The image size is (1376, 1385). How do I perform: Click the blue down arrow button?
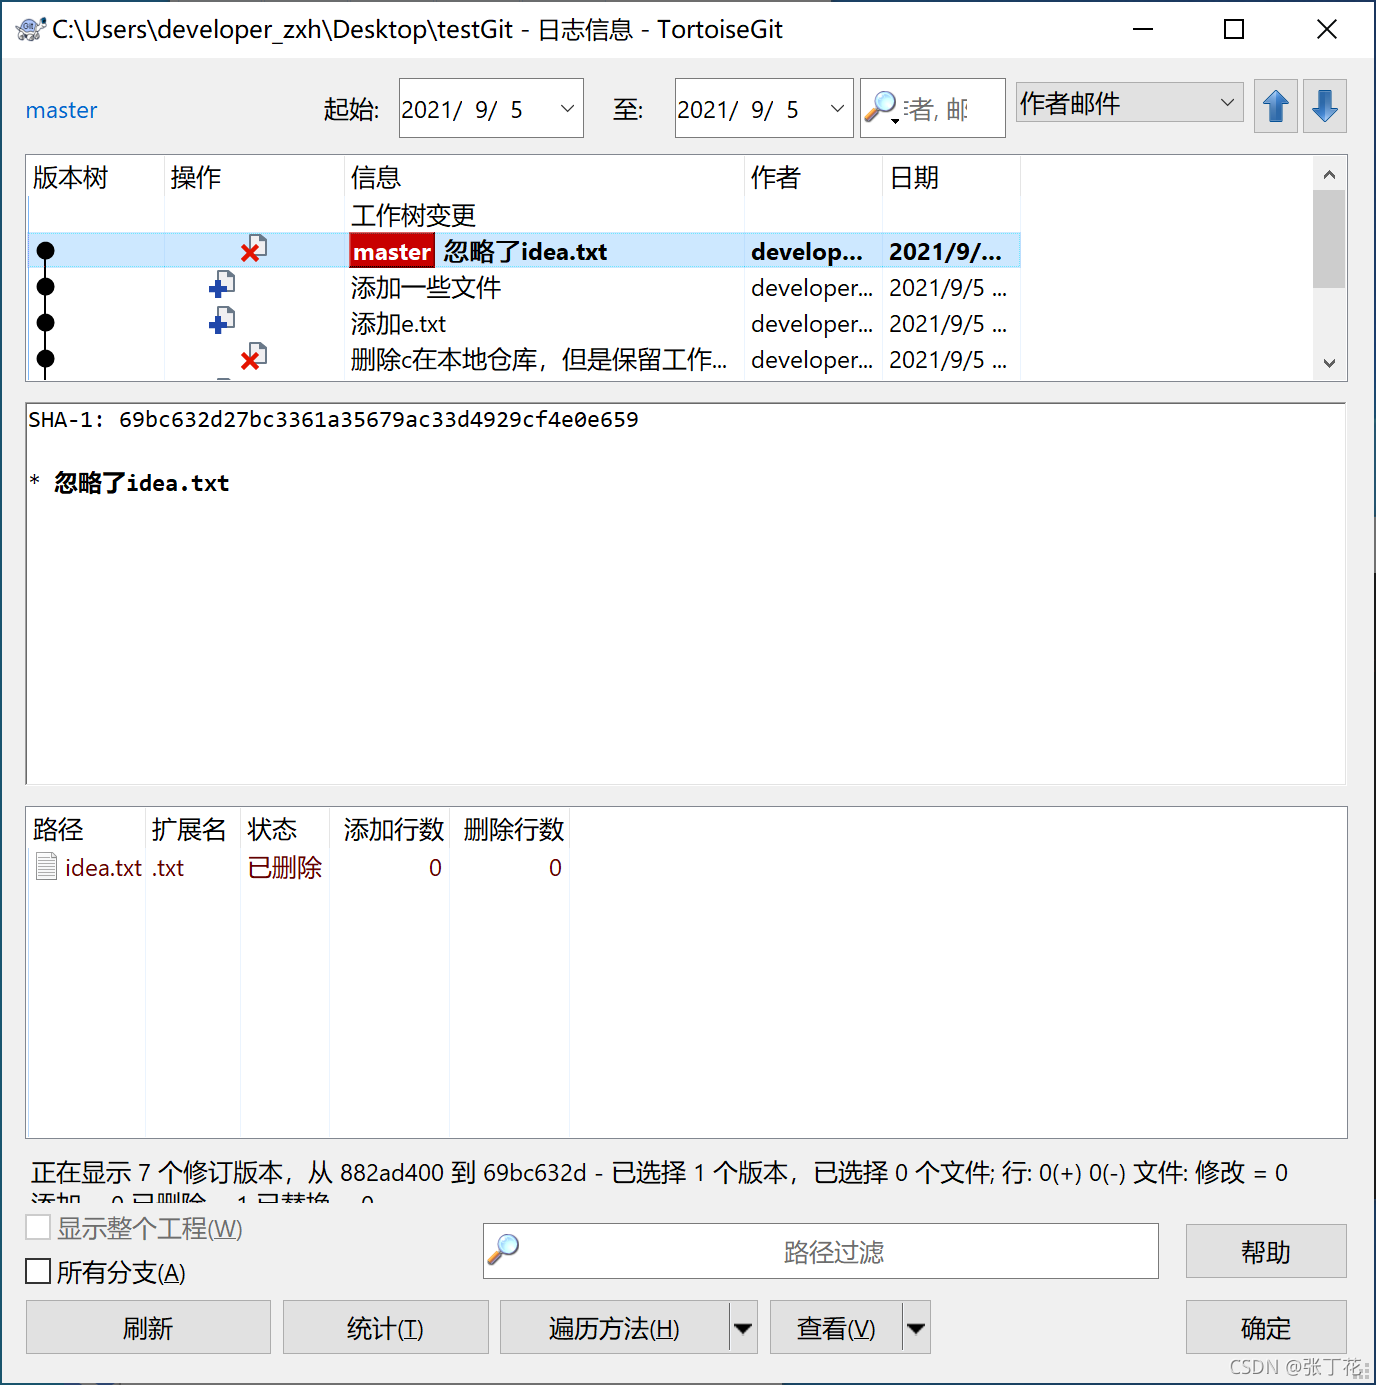pyautogui.click(x=1325, y=106)
